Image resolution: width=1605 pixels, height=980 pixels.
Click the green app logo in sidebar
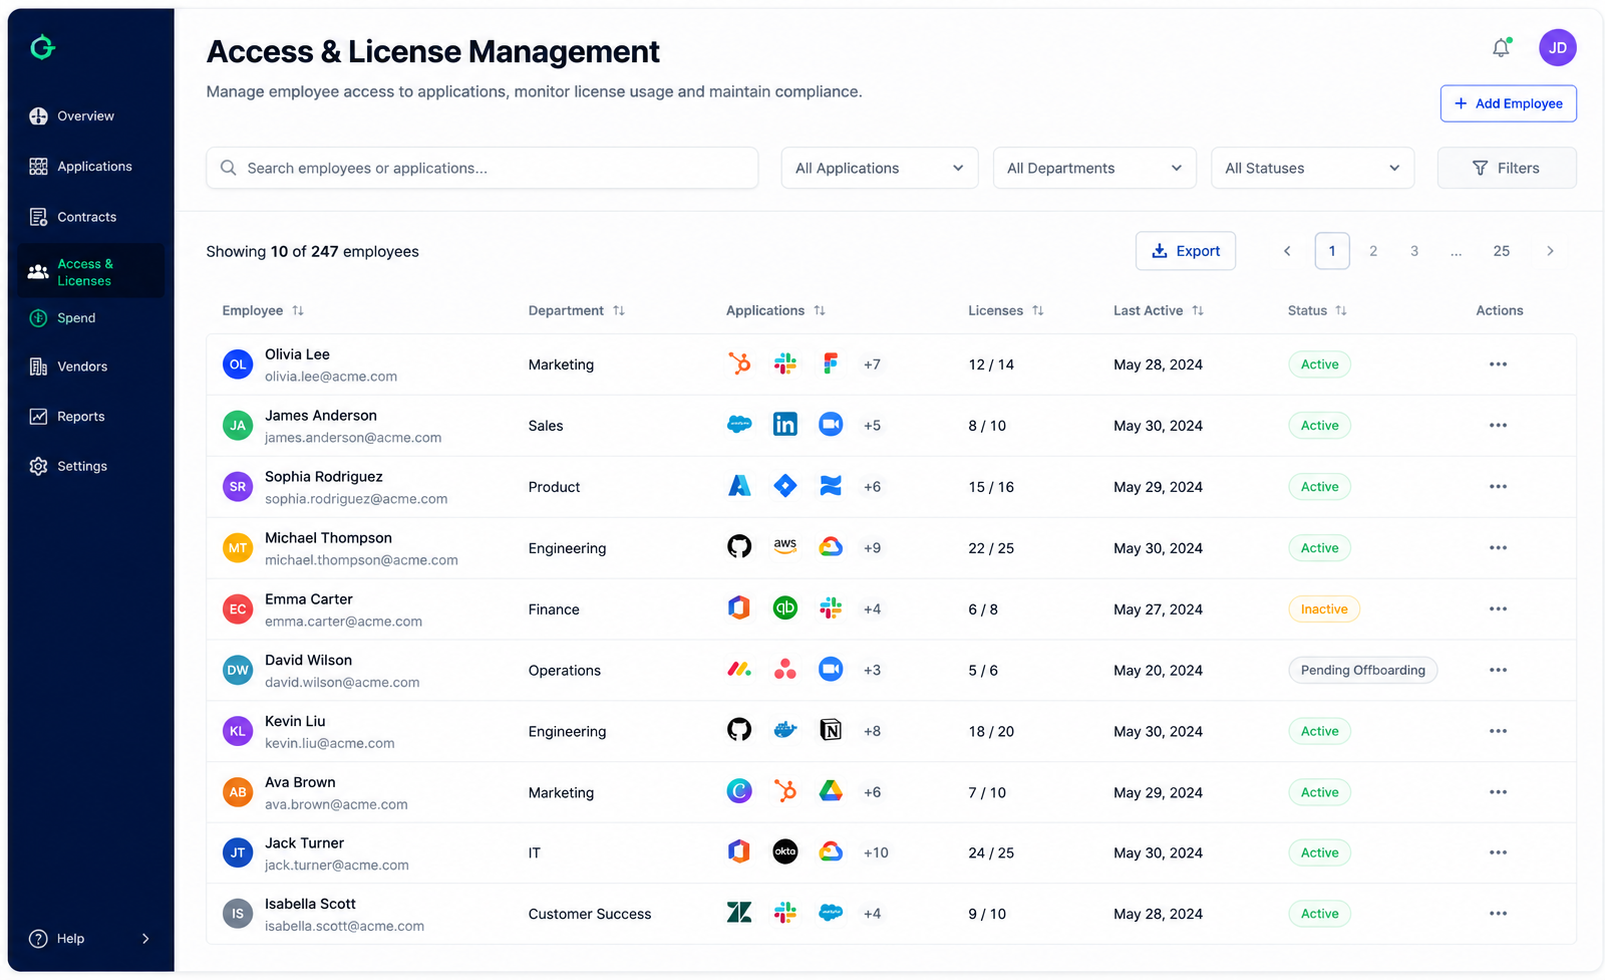[x=42, y=47]
